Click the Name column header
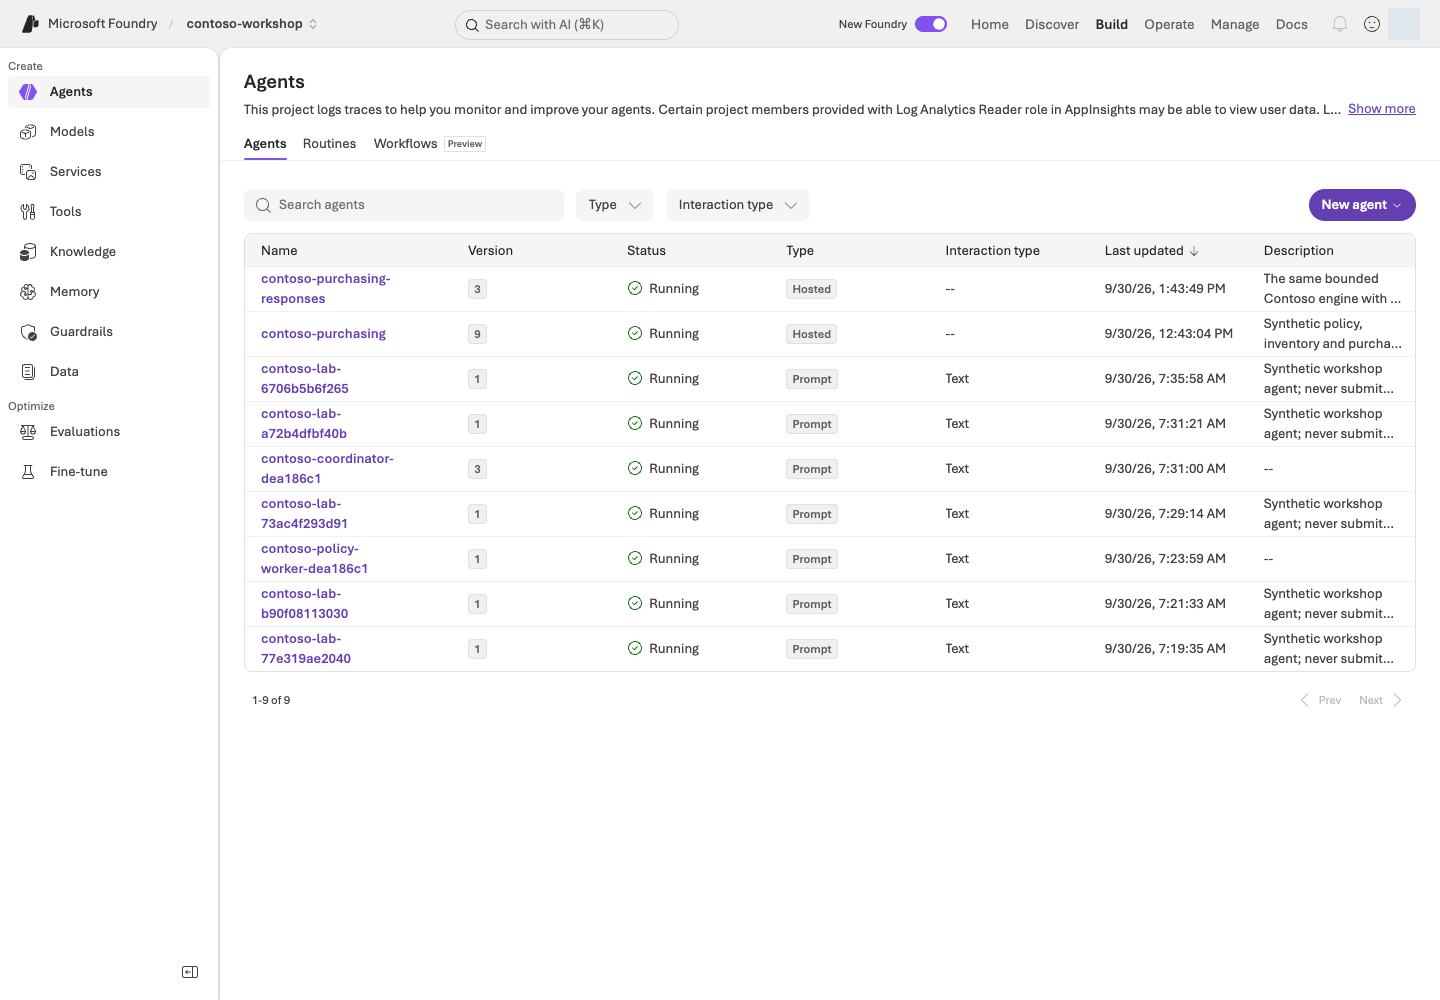Viewport: 1440px width, 1000px height. click(279, 251)
